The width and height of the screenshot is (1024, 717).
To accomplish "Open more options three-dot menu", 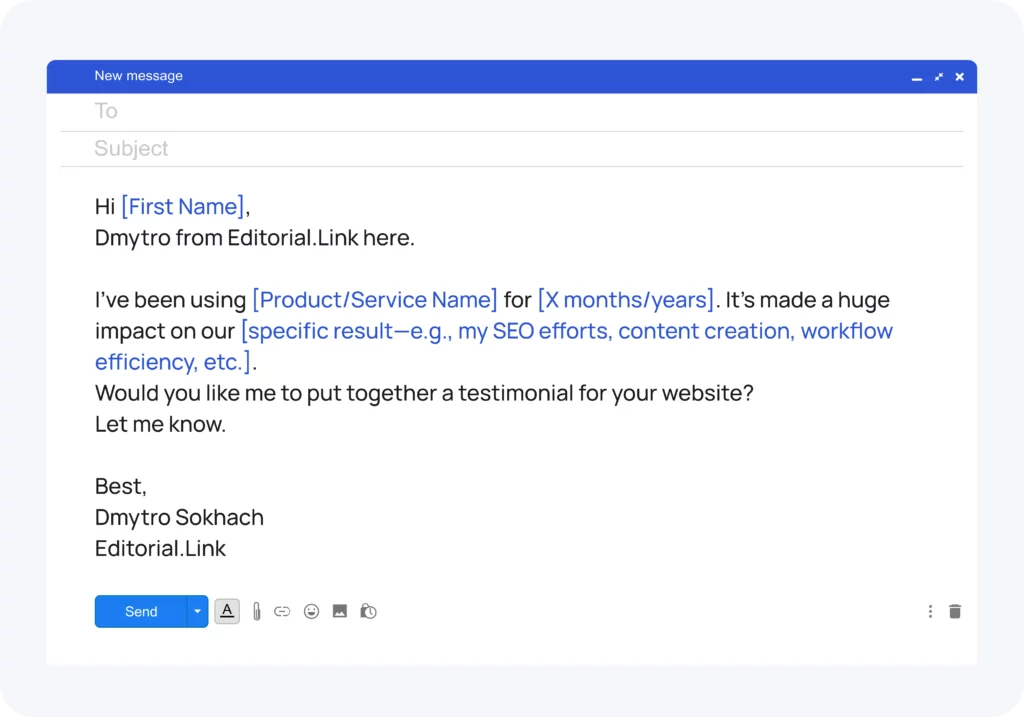I will [x=930, y=611].
